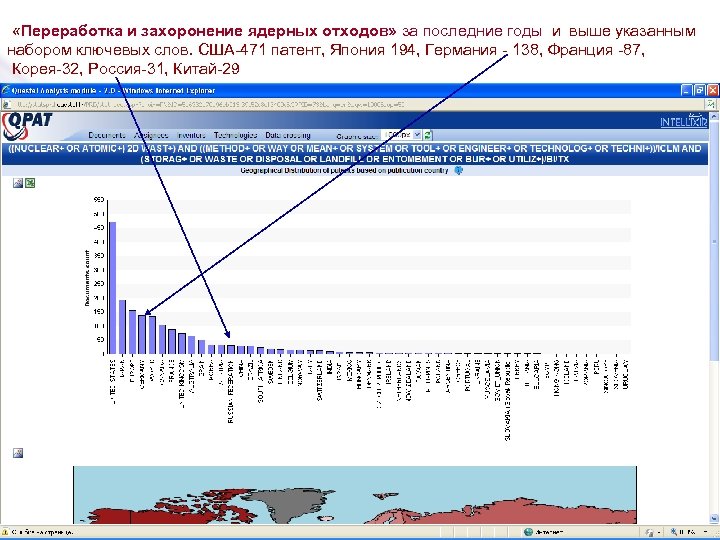Maximize the Internet Explorer window
720x540 pixels.
(699, 90)
